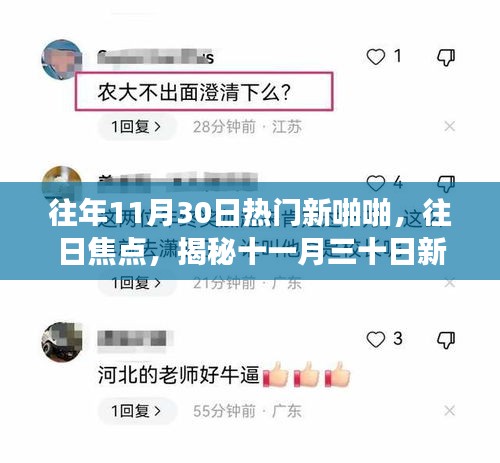Like the 河北的老师好牛逼 comment
This screenshot has width=500, height=463.
[x=376, y=340]
